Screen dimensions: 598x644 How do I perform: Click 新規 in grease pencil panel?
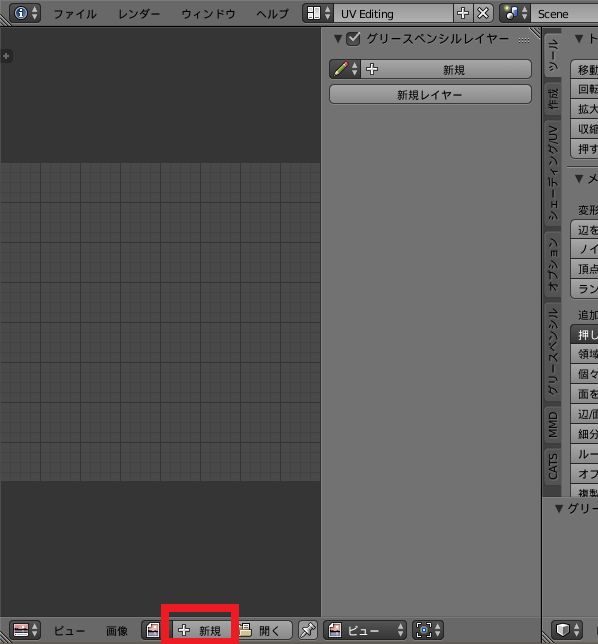point(446,69)
